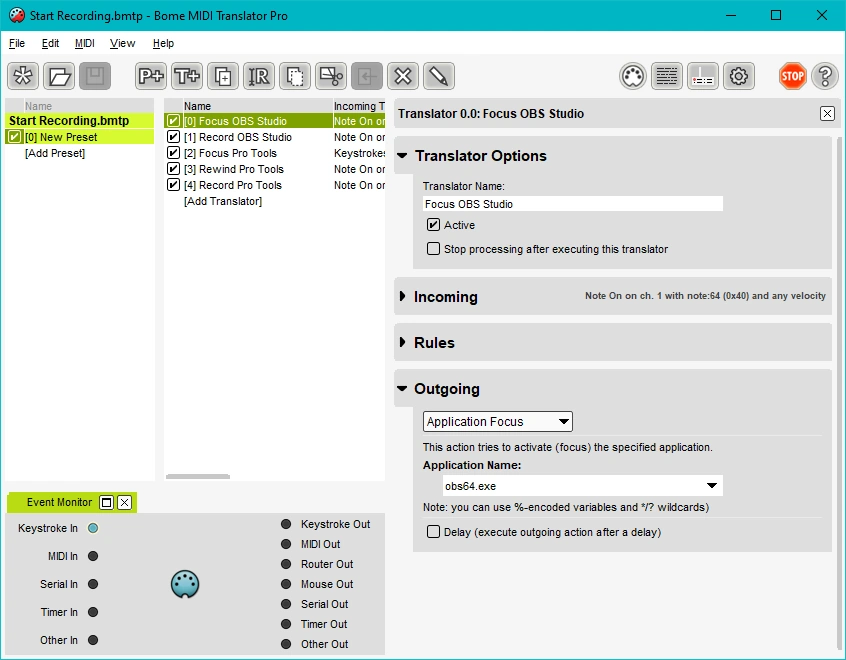Add a new translator with T+ button

[187, 76]
